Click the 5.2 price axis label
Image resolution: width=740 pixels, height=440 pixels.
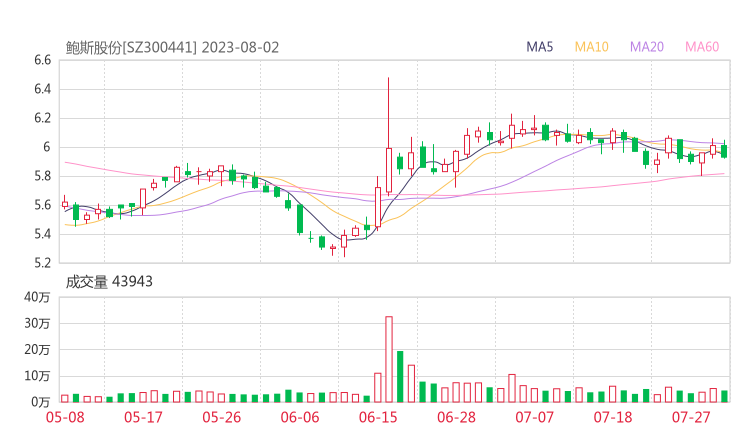pyautogui.click(x=42, y=263)
